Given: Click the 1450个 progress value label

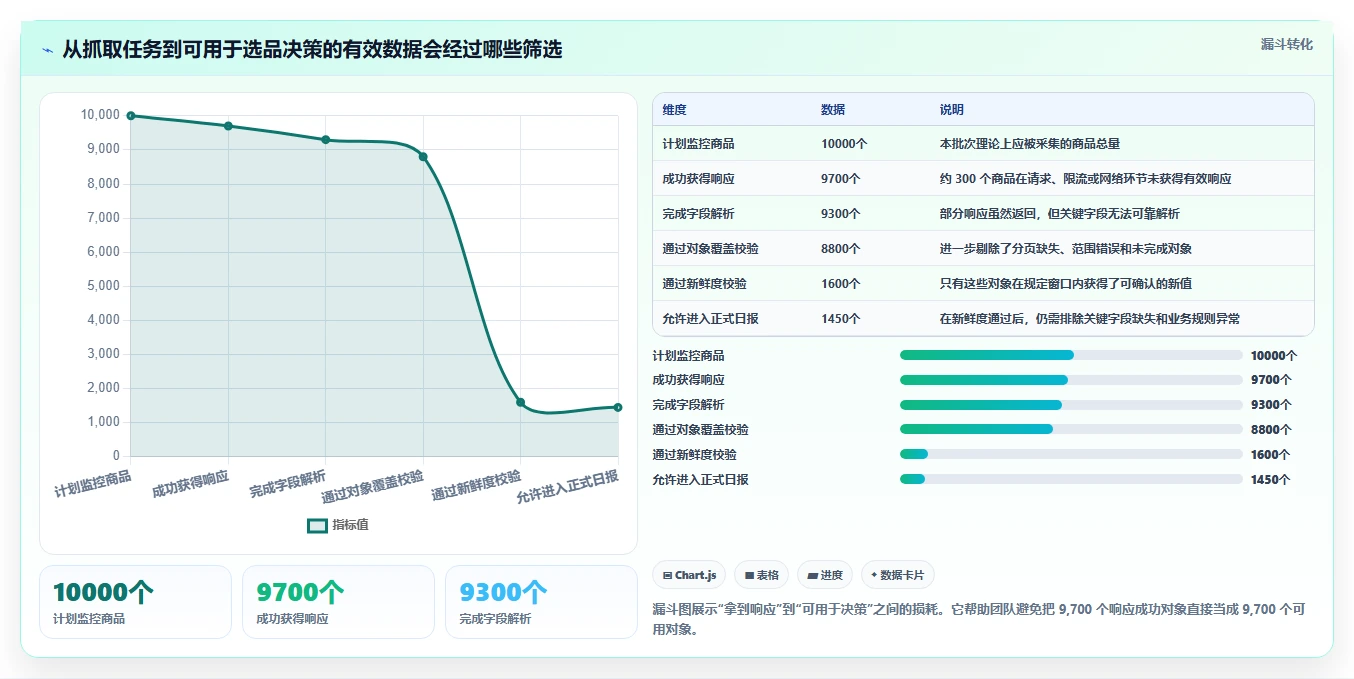Looking at the screenshot, I should [x=1271, y=479].
